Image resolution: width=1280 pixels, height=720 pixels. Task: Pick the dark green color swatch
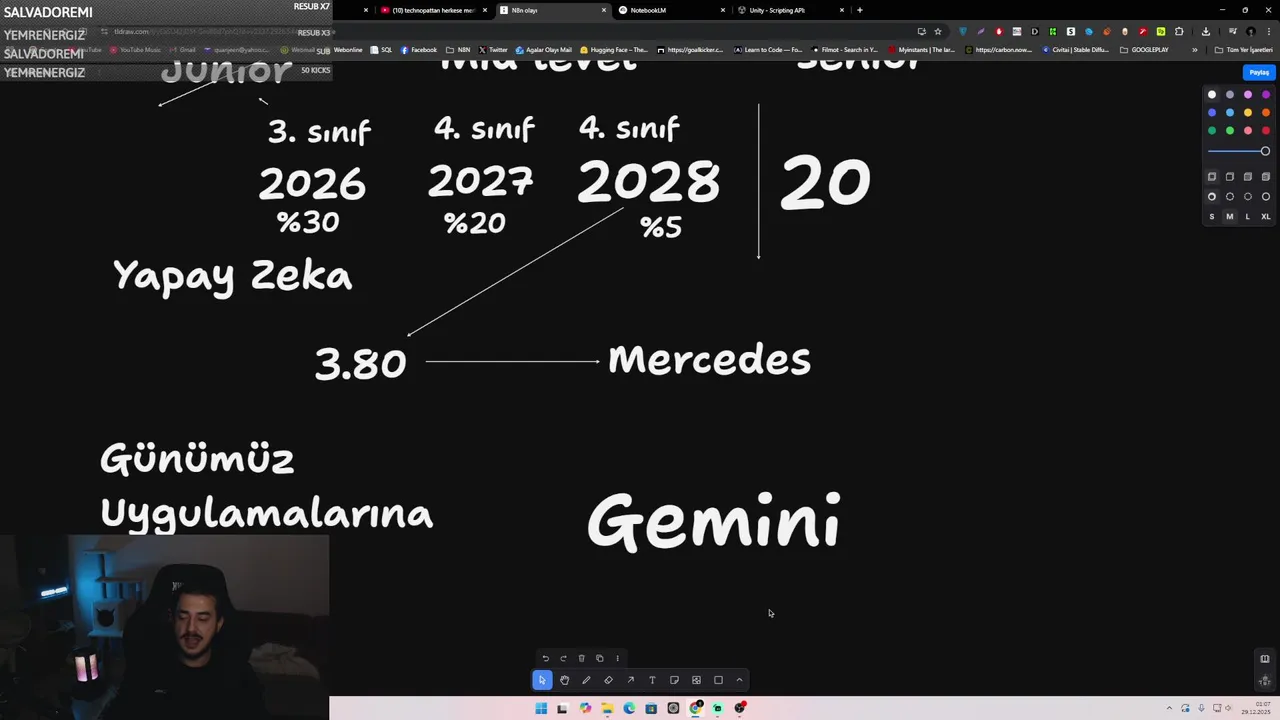[x=1212, y=131]
